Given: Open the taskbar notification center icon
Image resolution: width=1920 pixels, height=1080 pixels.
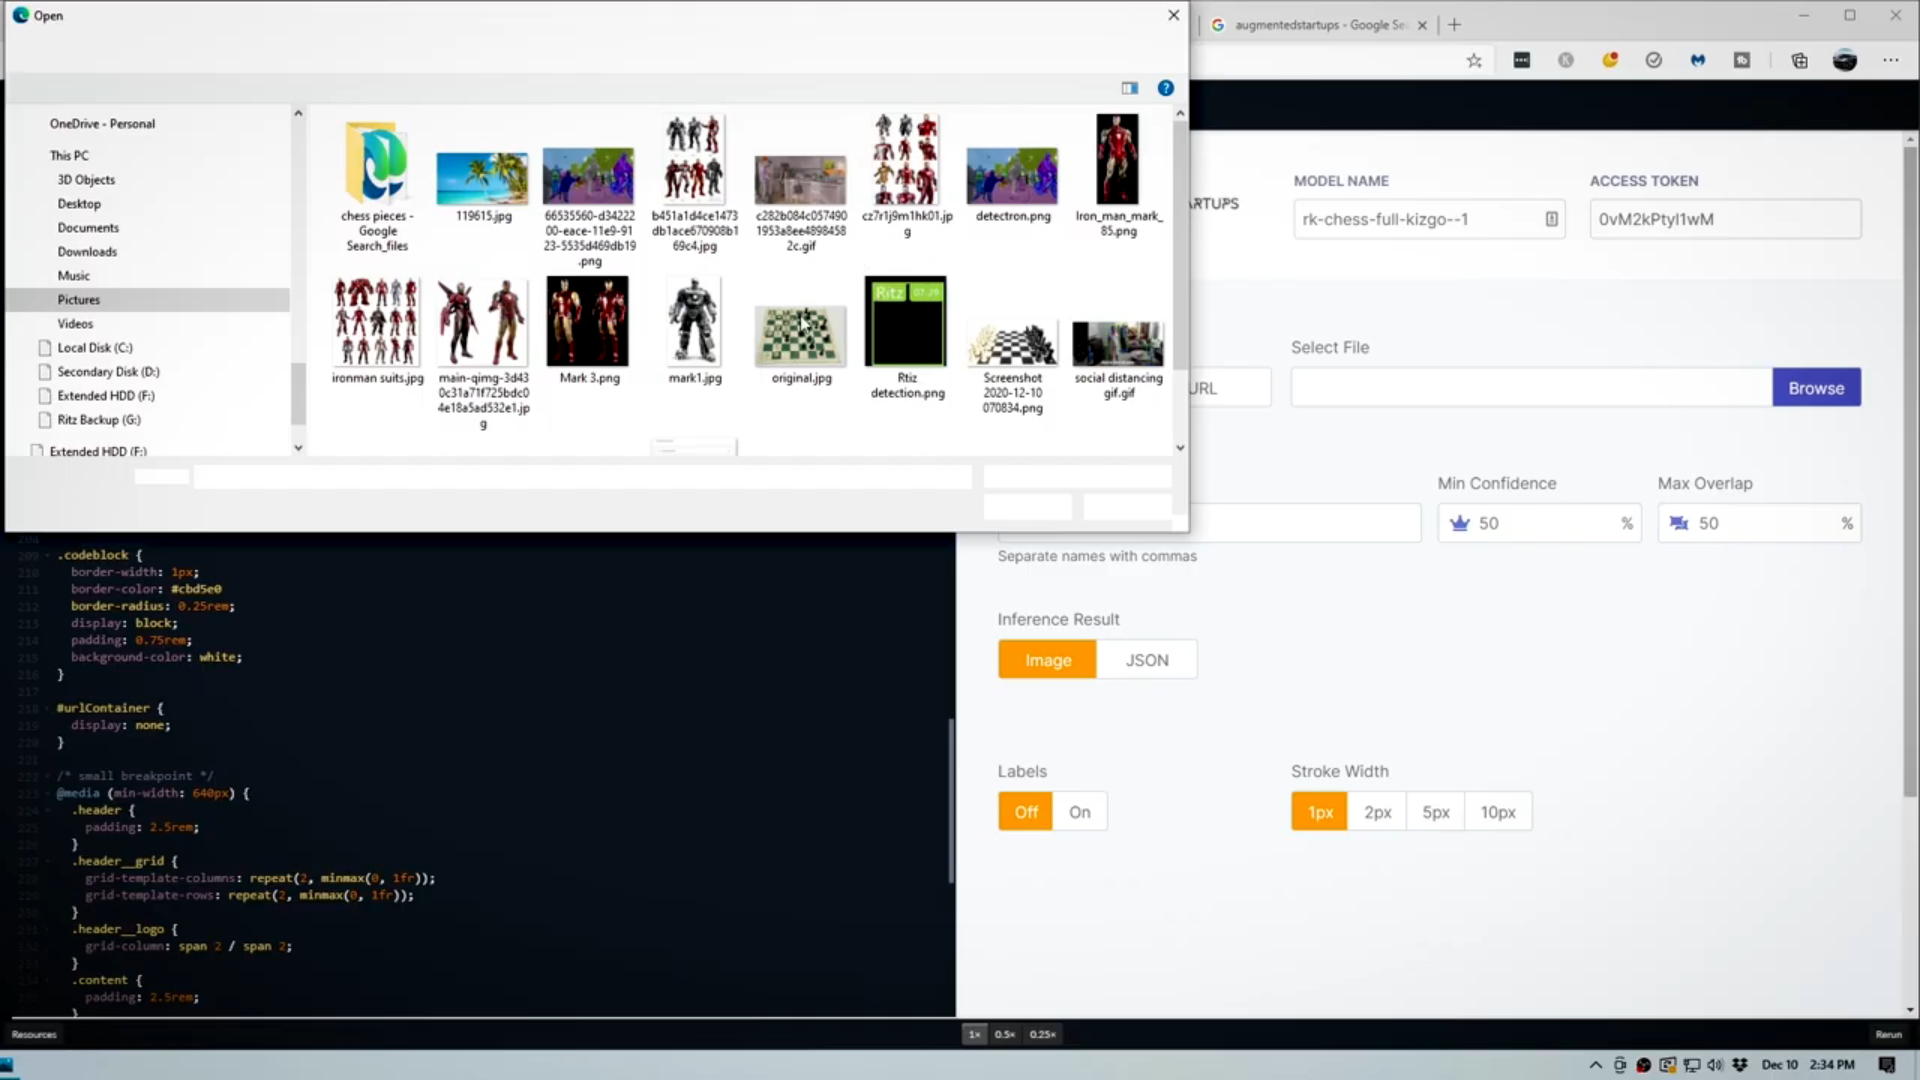Looking at the screenshot, I should coord(1887,1065).
